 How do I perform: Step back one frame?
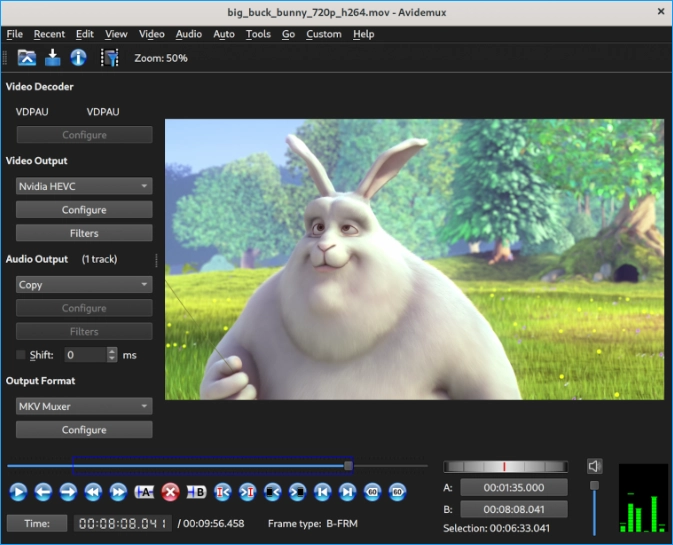(x=43, y=492)
